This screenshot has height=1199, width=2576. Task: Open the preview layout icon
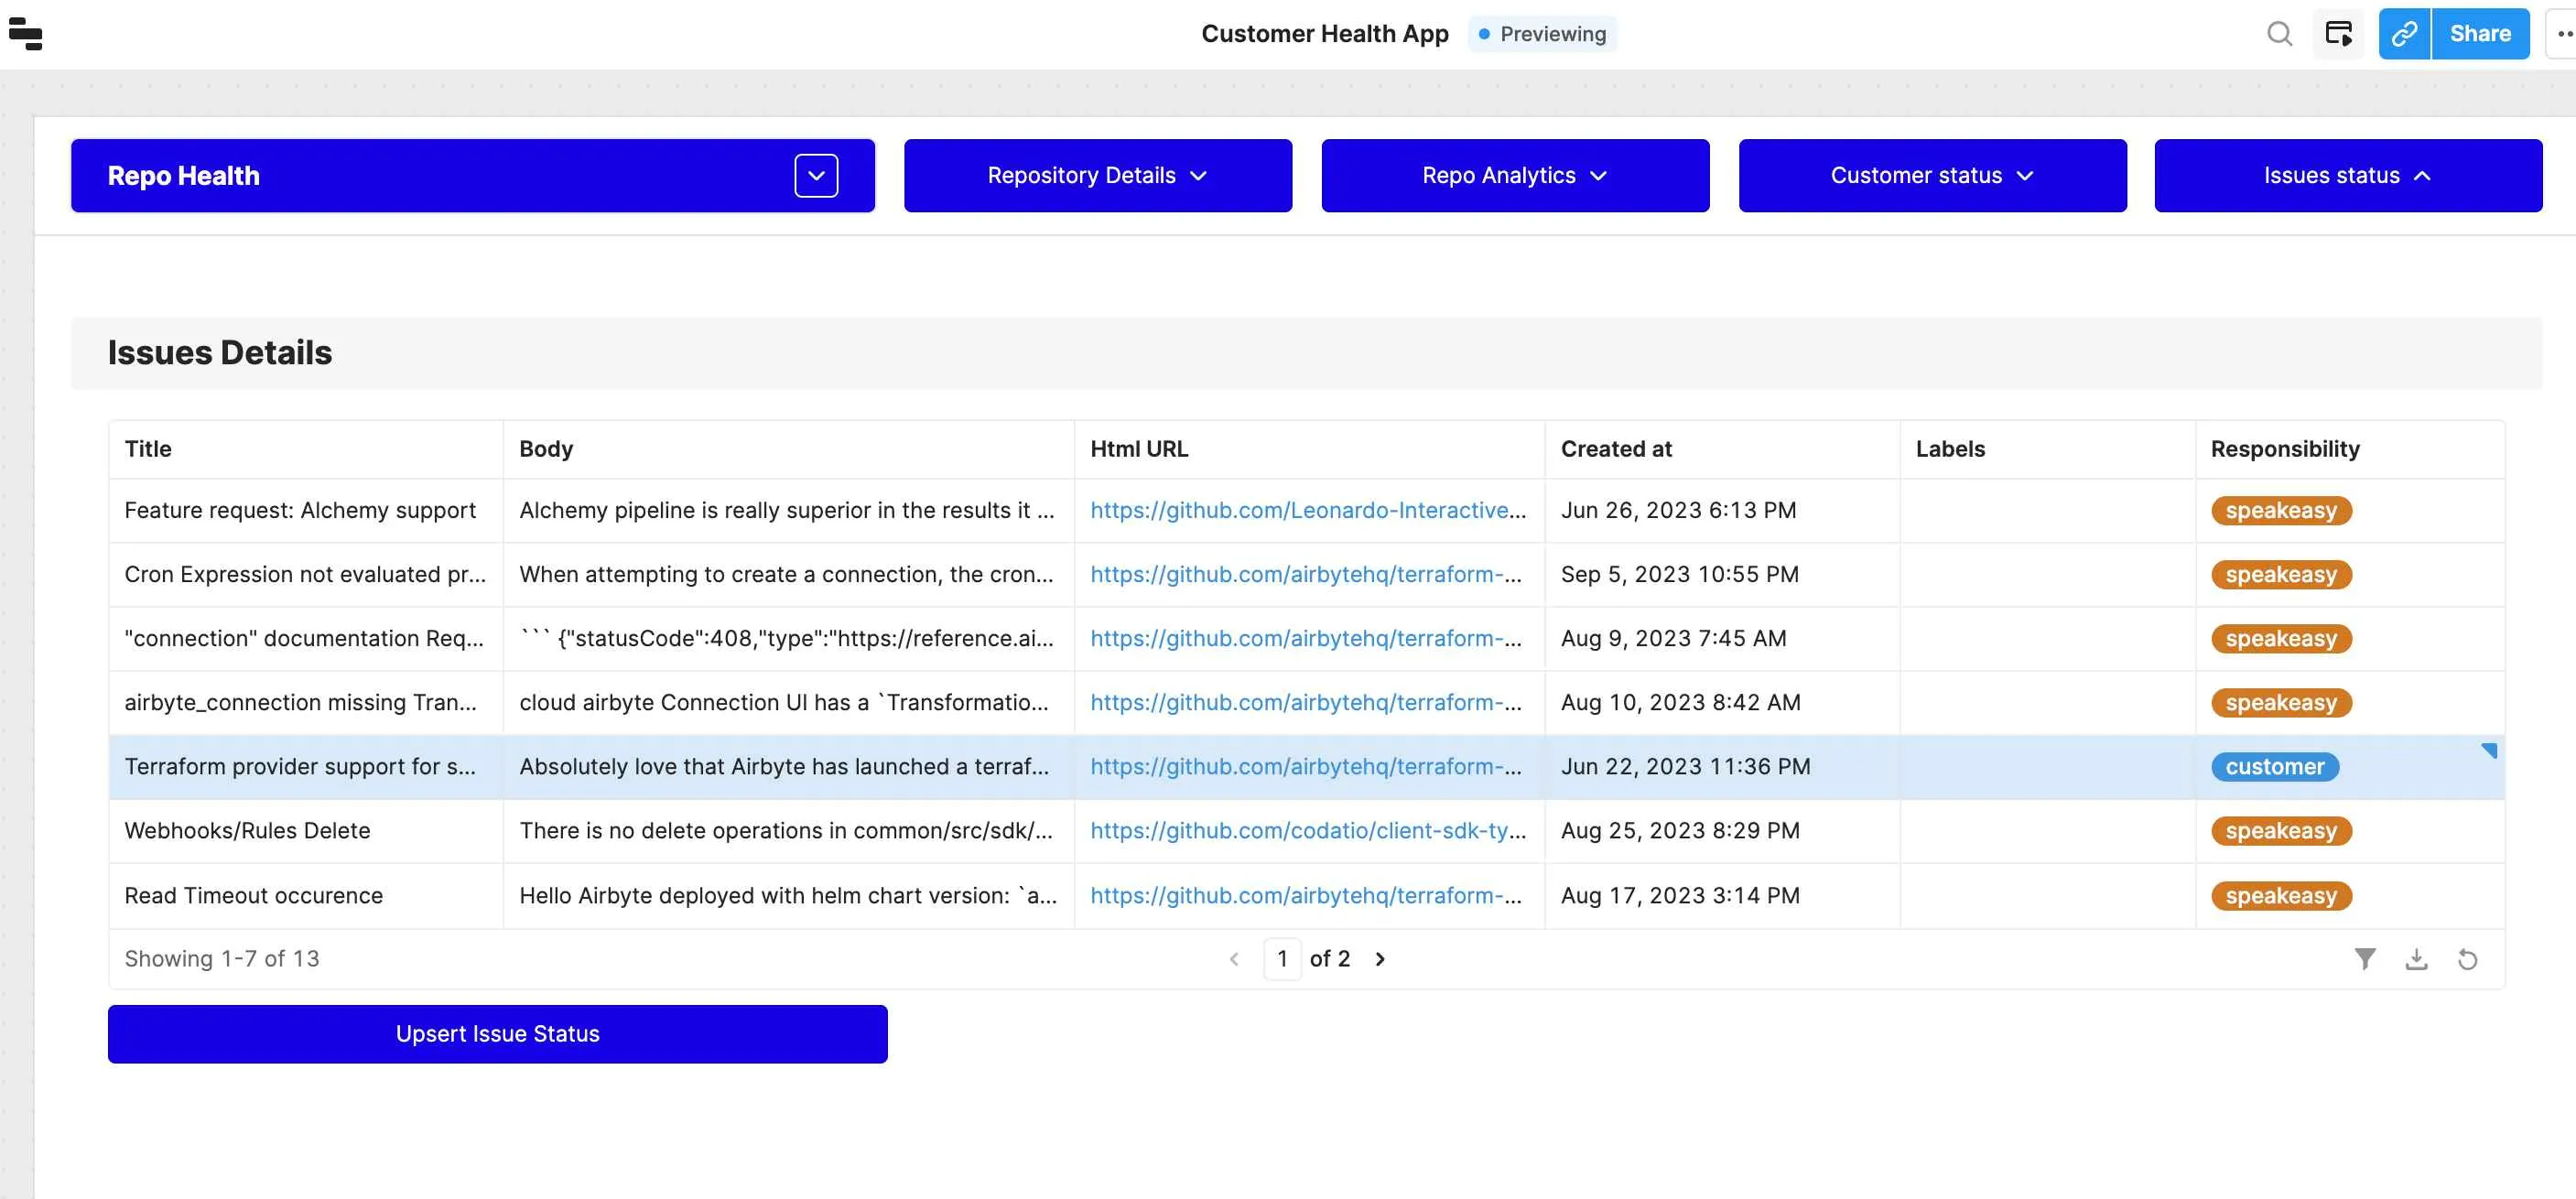tap(2338, 34)
